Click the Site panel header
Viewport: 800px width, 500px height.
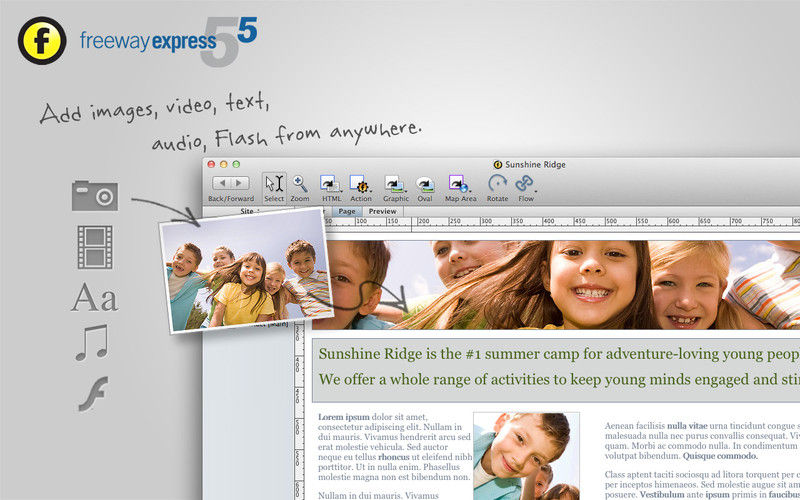pos(247,211)
